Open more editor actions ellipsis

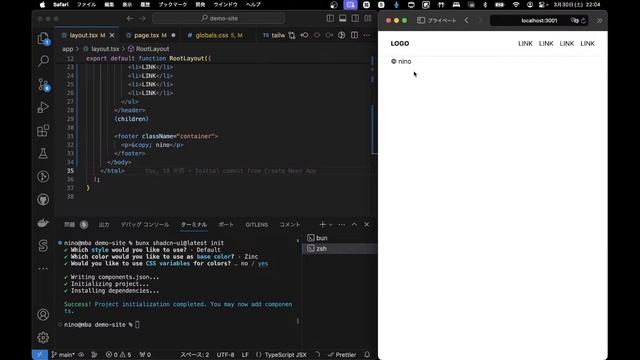[367, 35]
